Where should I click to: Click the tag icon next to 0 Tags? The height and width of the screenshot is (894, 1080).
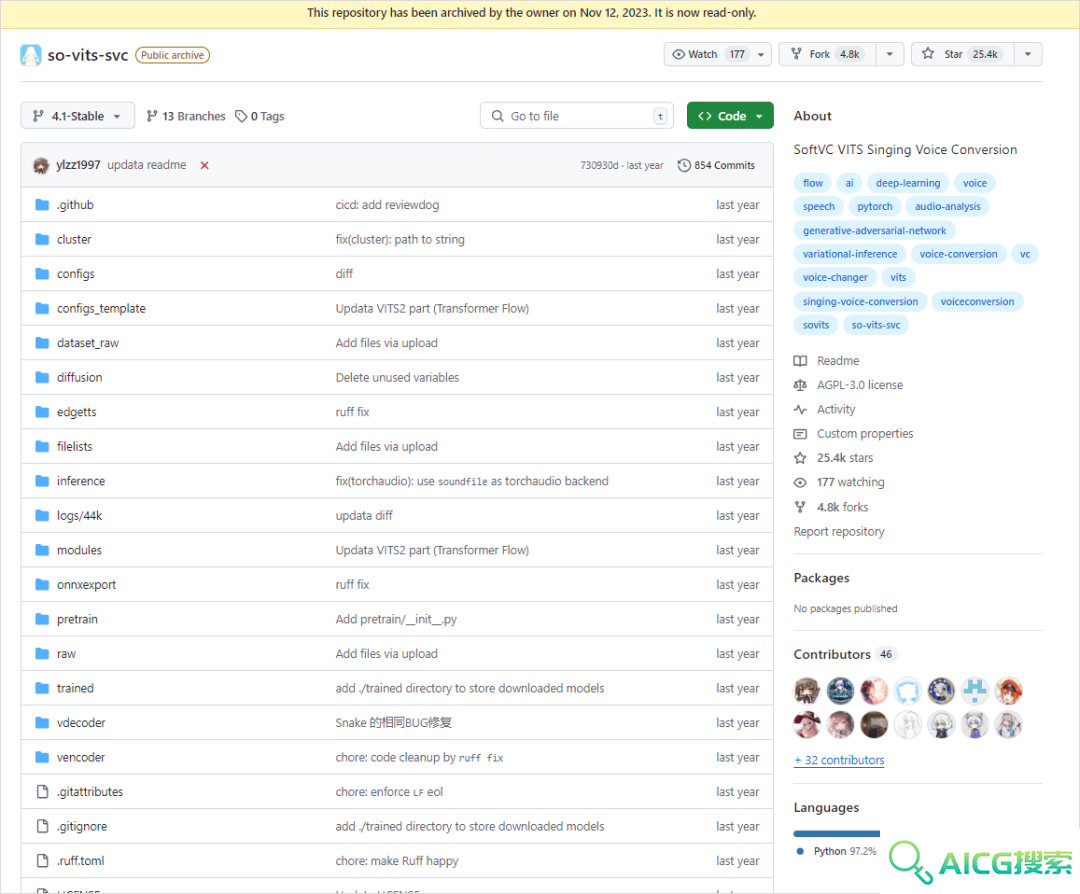coord(241,116)
